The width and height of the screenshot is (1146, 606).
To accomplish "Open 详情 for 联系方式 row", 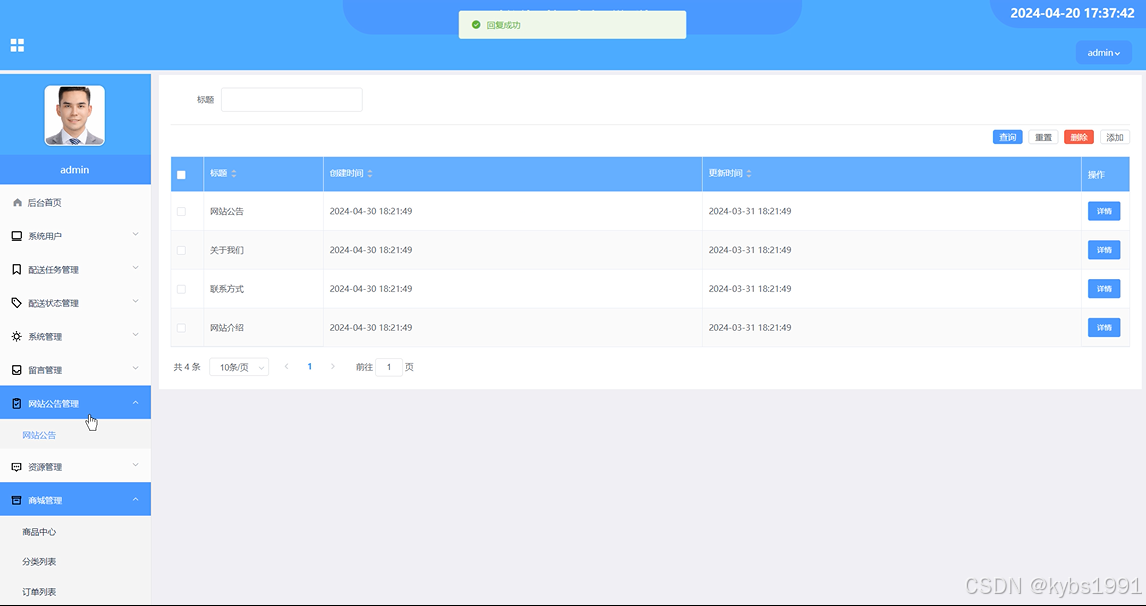I will pyautogui.click(x=1104, y=289).
